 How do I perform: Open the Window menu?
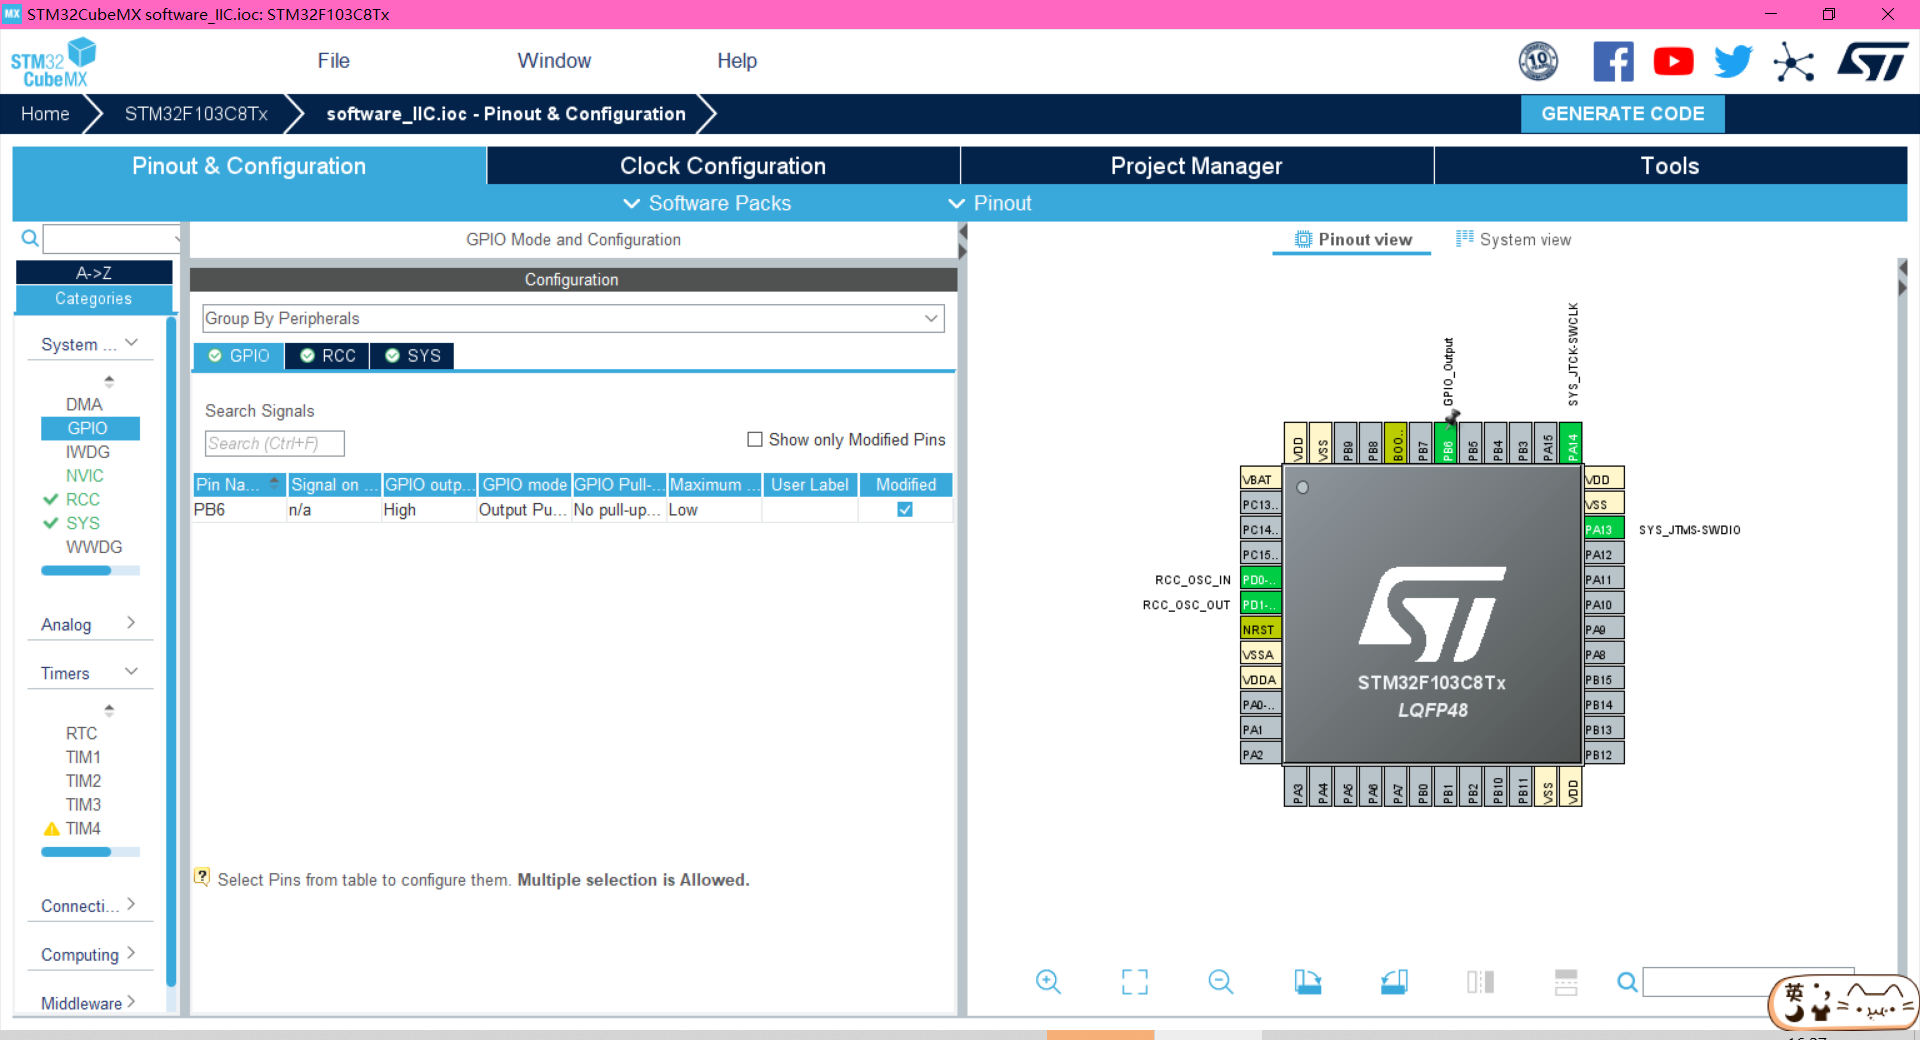point(554,60)
